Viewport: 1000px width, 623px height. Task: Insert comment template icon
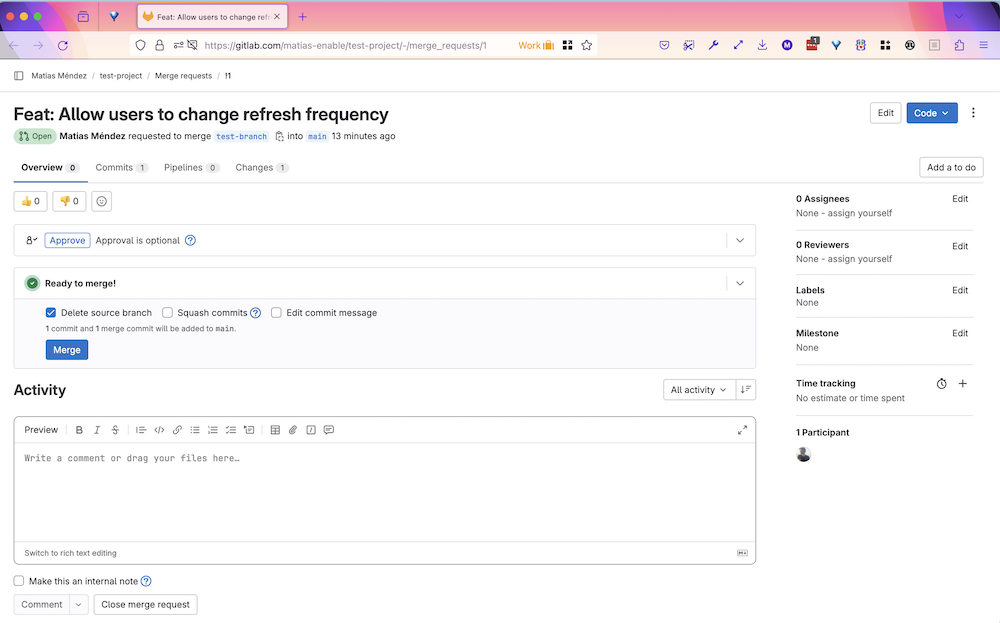(x=329, y=430)
